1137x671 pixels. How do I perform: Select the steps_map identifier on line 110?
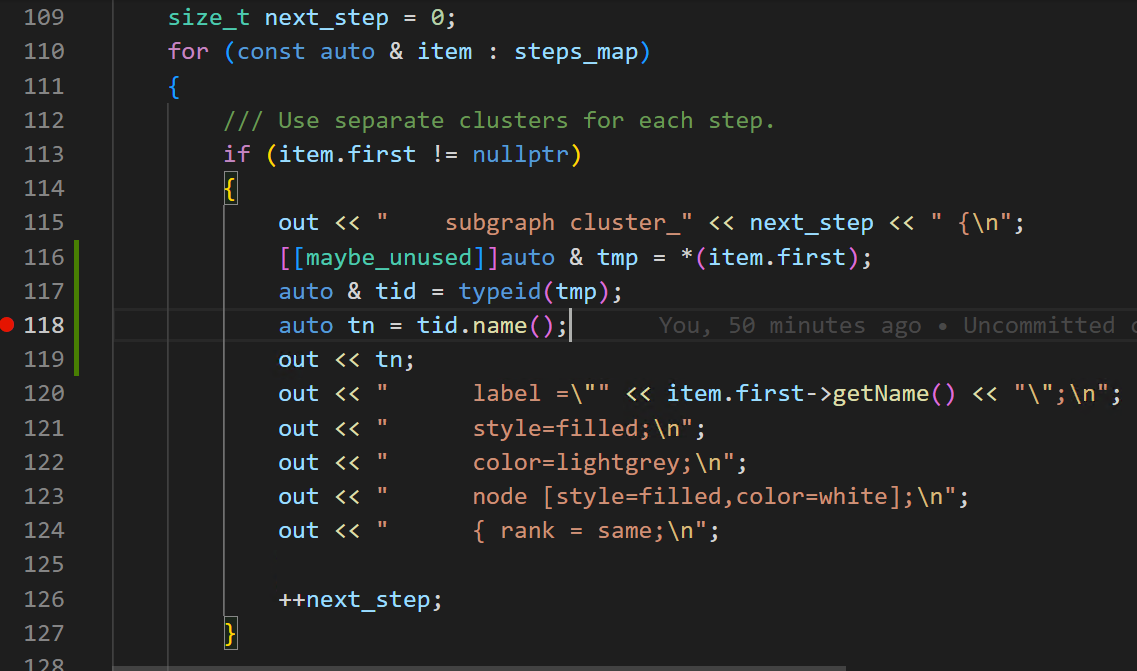point(577,51)
